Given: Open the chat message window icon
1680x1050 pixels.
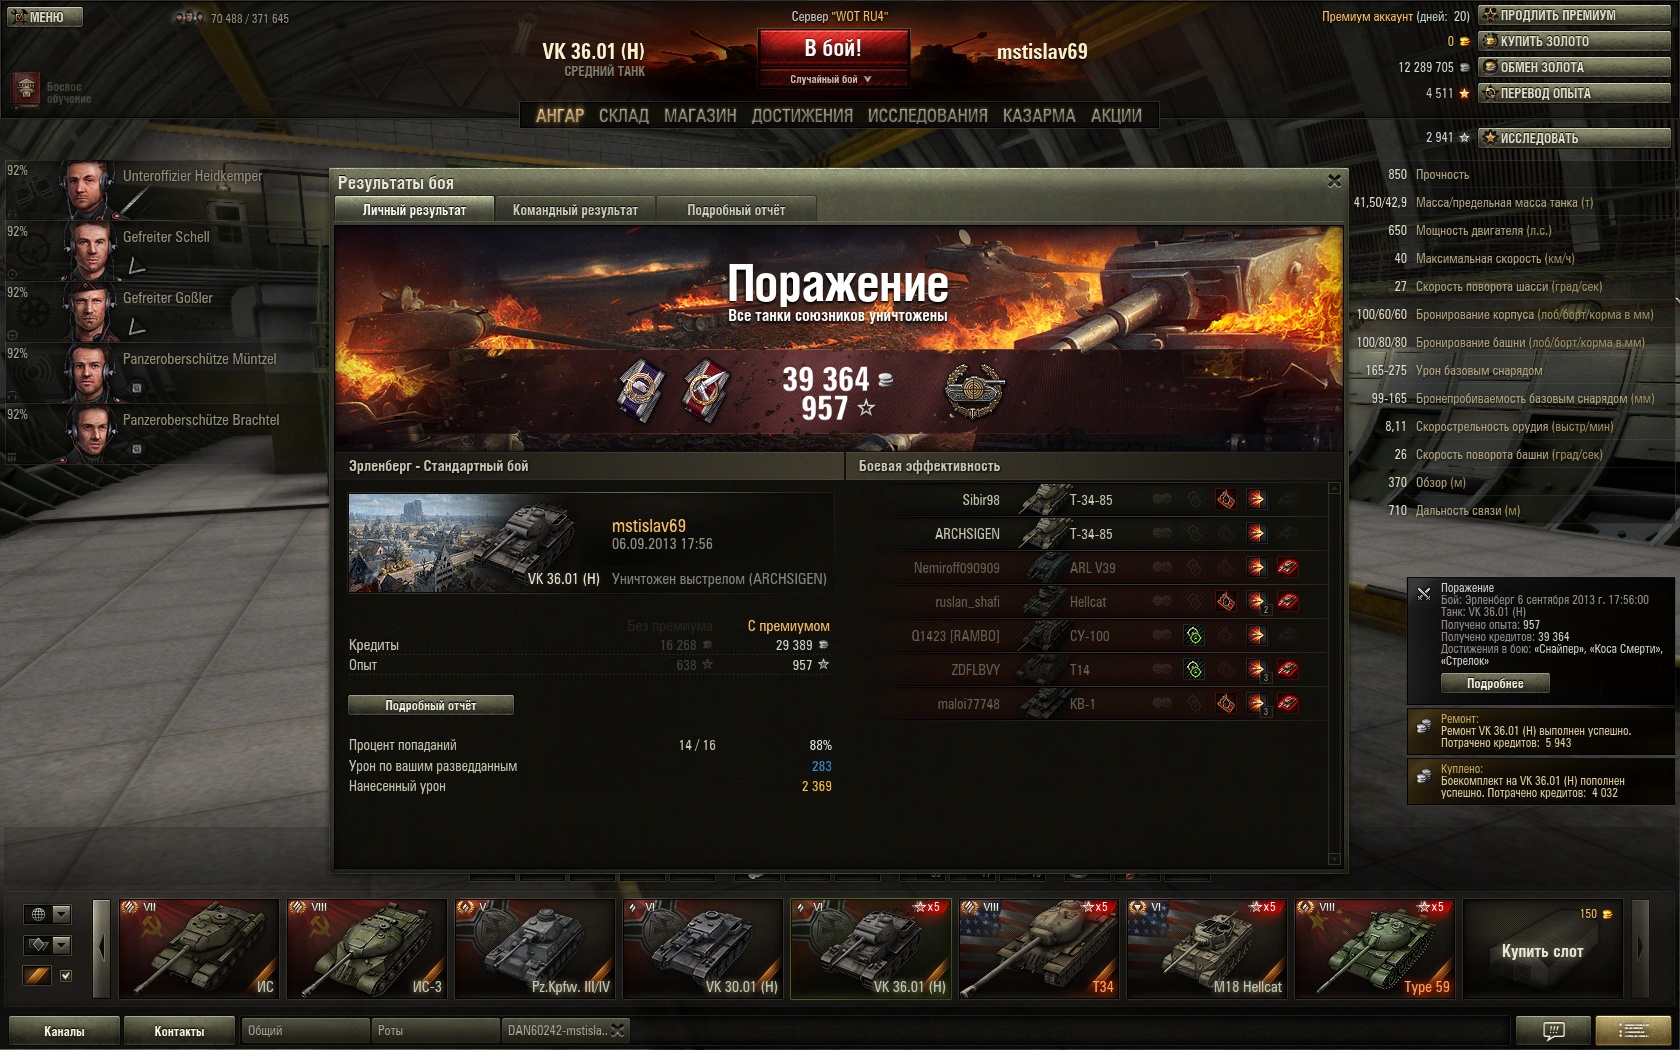Looking at the screenshot, I should (1553, 1029).
